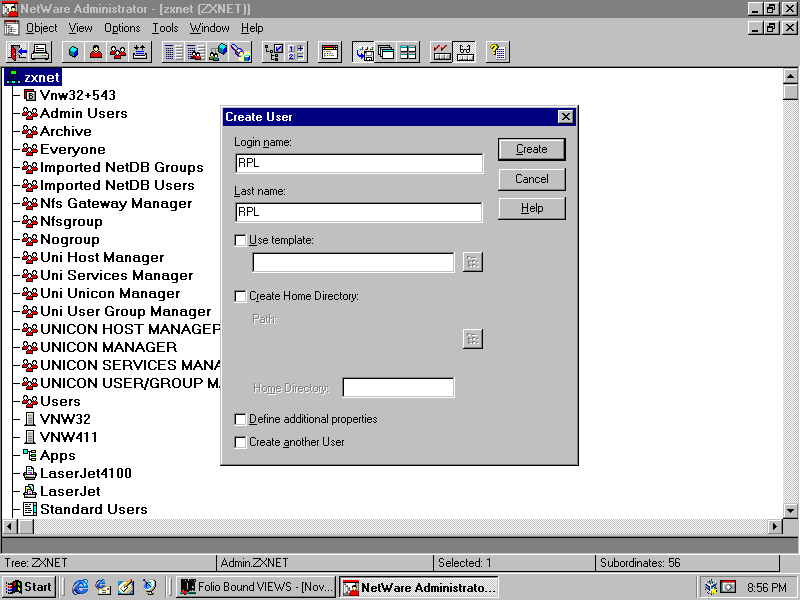Select the Everyone group
Image resolution: width=800 pixels, height=600 pixels.
[64, 149]
